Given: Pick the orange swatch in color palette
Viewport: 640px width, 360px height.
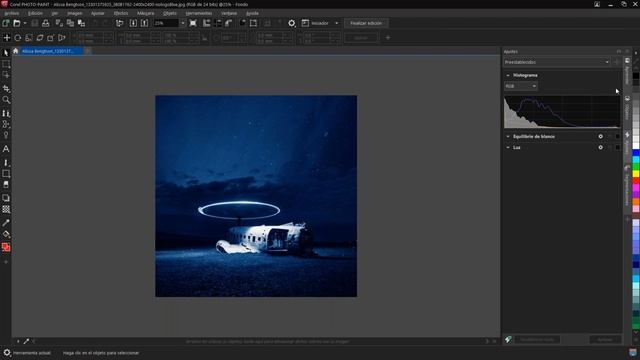Looking at the screenshot, I should point(636,202).
